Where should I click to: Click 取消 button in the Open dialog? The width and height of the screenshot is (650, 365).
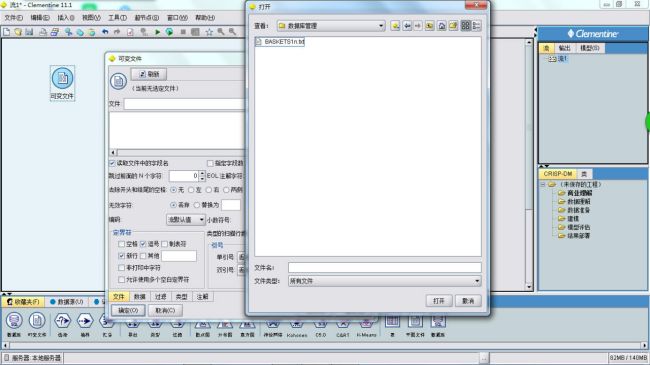[x=468, y=301]
